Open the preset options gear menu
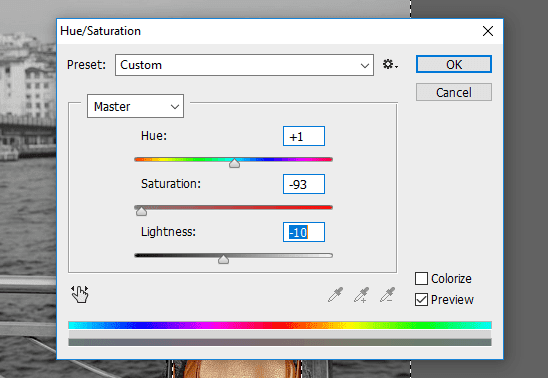 pyautogui.click(x=390, y=64)
